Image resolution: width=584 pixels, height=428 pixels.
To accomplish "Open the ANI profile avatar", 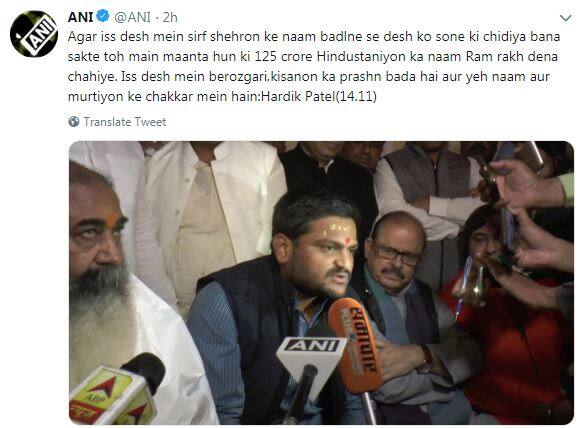I will click(x=34, y=34).
